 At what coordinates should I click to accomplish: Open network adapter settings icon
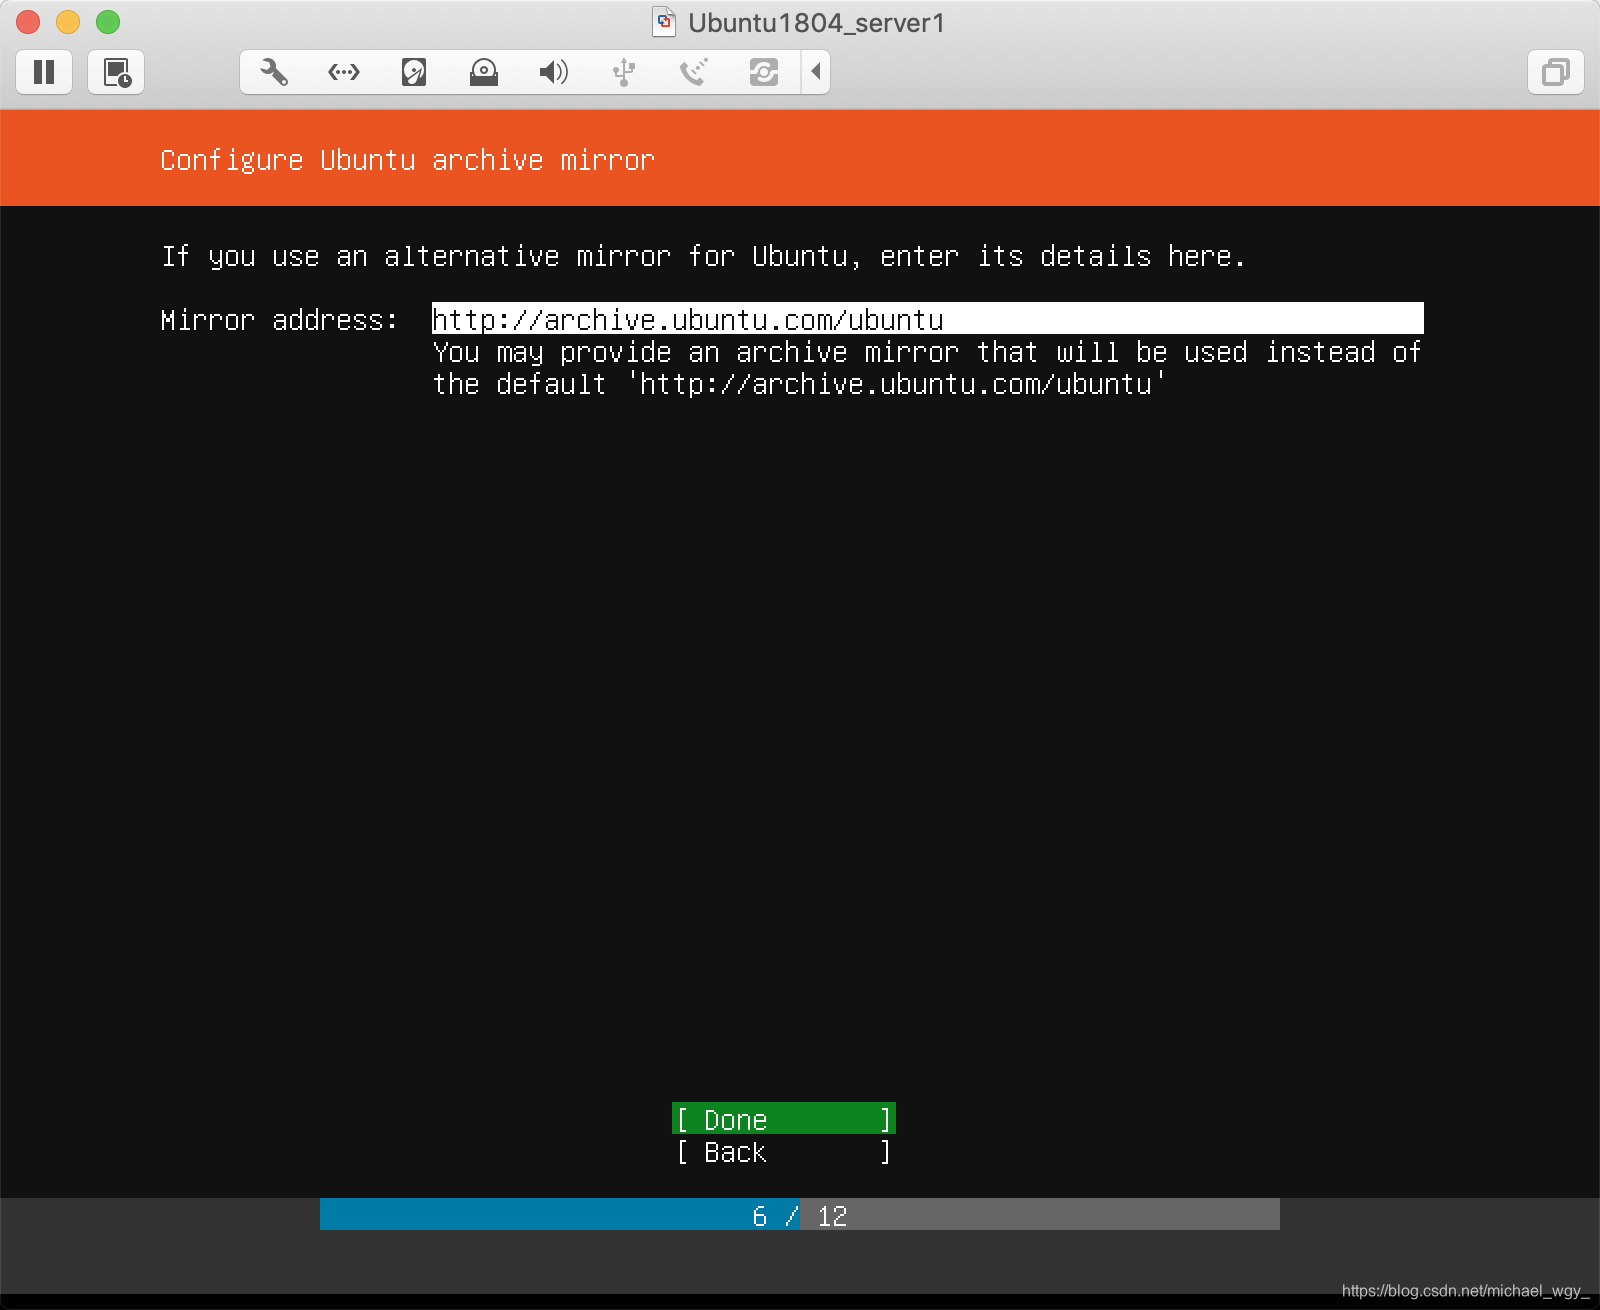coord(344,72)
